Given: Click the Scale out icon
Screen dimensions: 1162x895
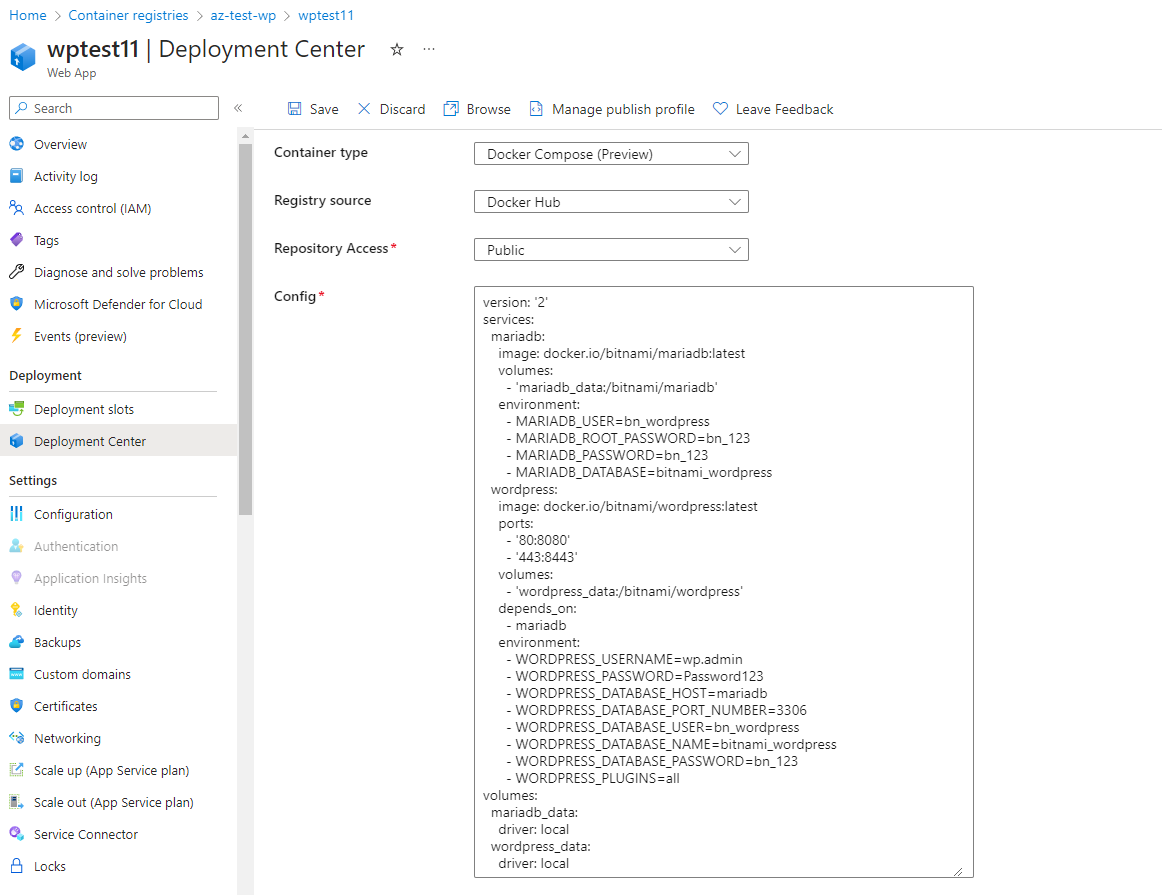Looking at the screenshot, I should [x=16, y=802].
